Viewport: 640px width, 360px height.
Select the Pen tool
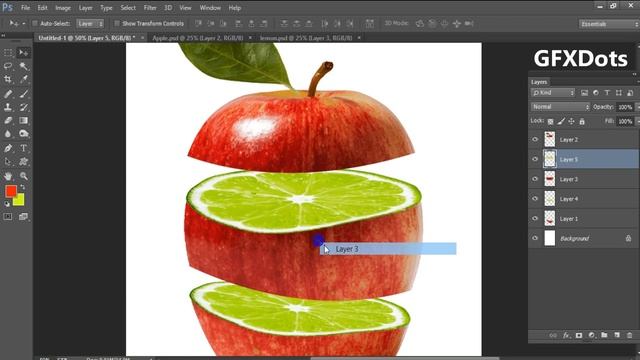(x=8, y=148)
